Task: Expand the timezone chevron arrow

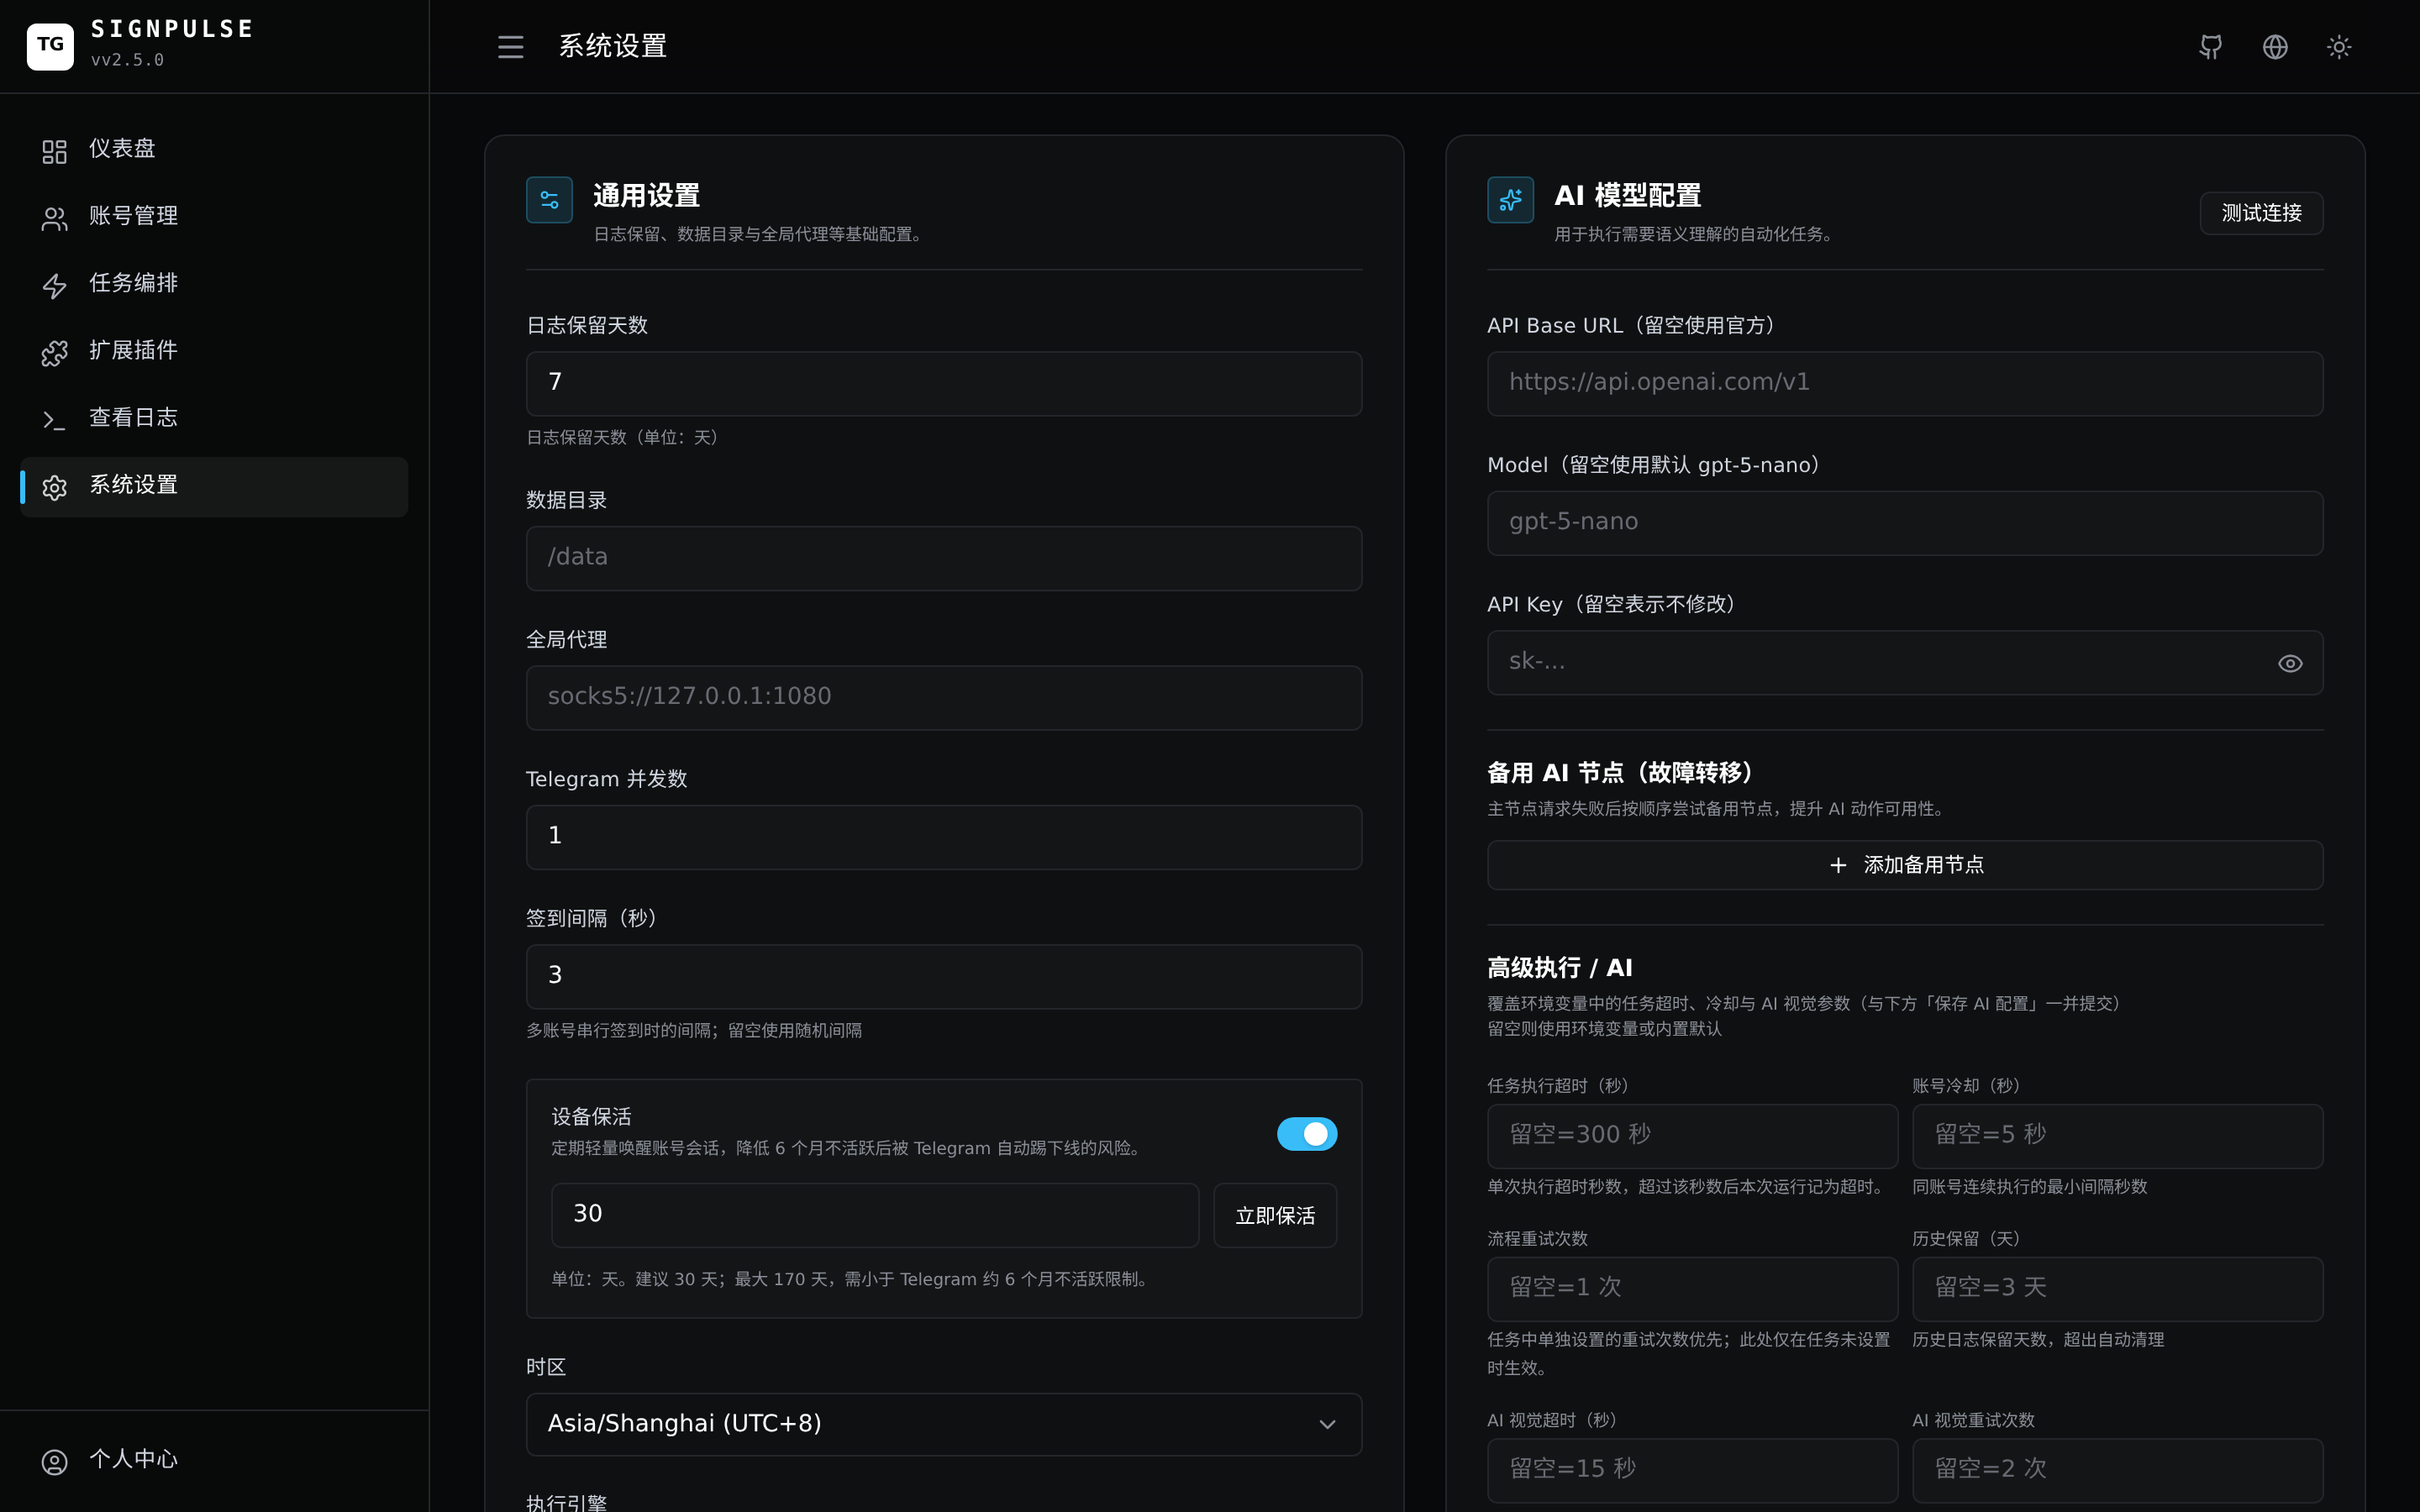Action: [1327, 1424]
